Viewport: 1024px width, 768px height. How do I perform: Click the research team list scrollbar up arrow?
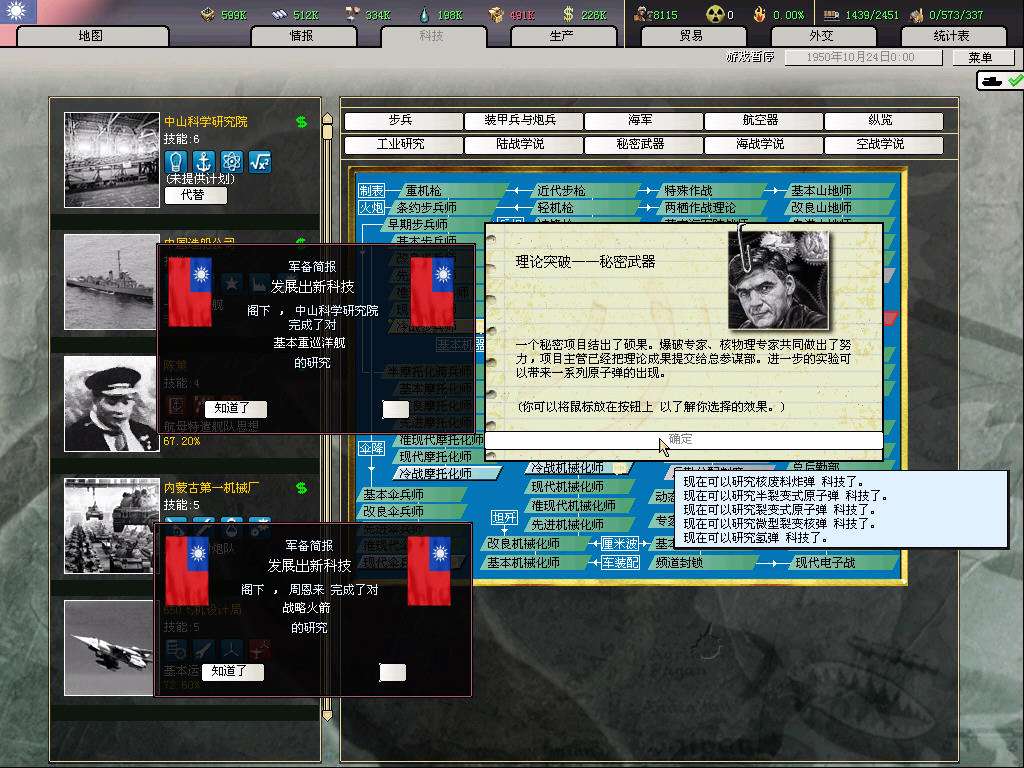(x=328, y=120)
